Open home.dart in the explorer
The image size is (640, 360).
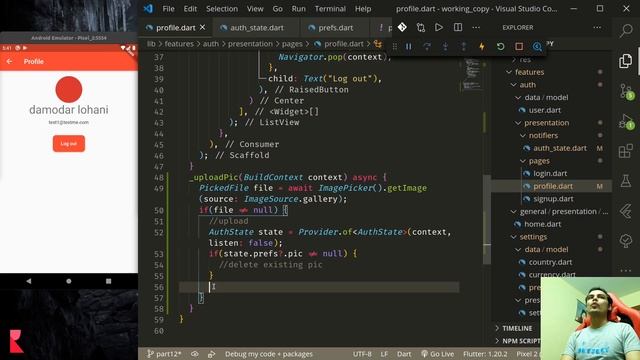[542, 224]
